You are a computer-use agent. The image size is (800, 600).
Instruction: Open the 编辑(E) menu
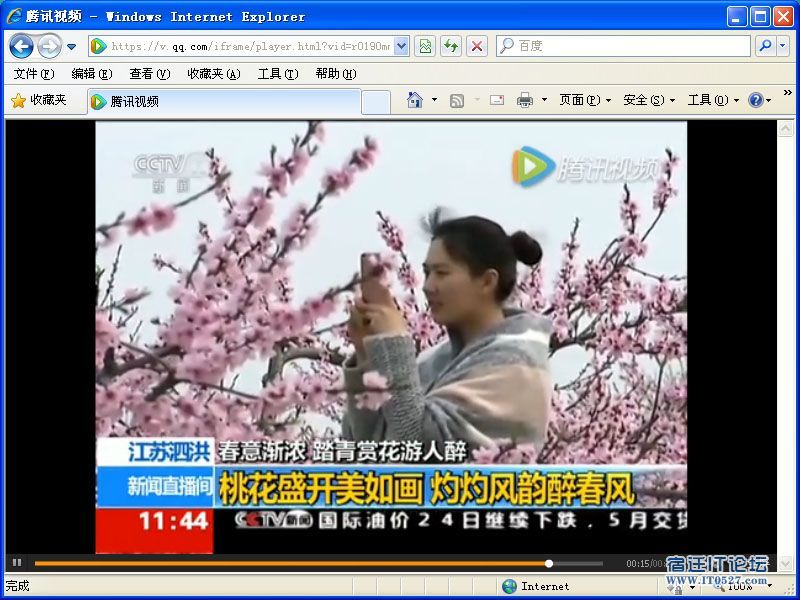(92, 74)
